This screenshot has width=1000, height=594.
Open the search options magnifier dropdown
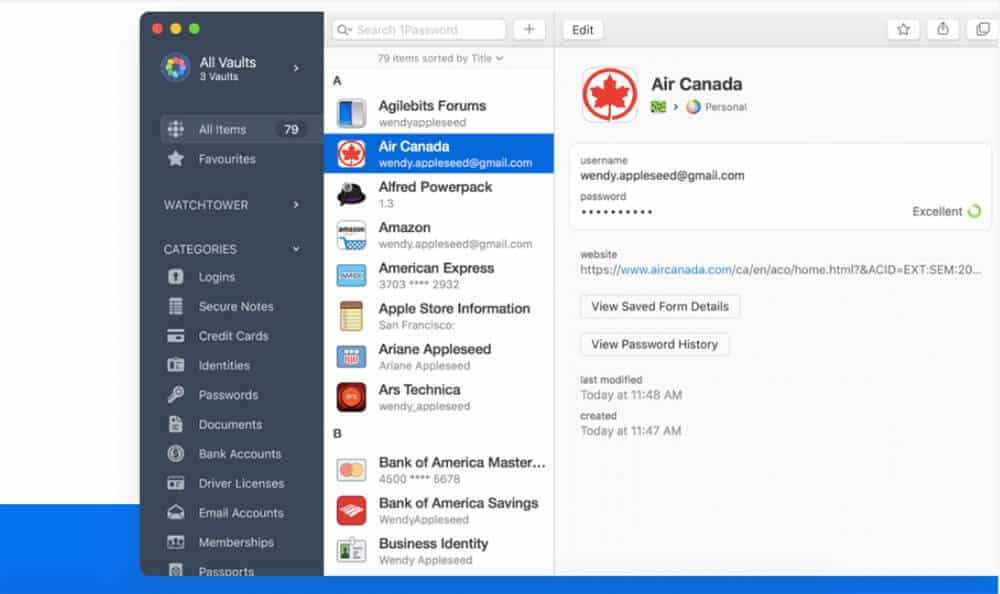[344, 29]
